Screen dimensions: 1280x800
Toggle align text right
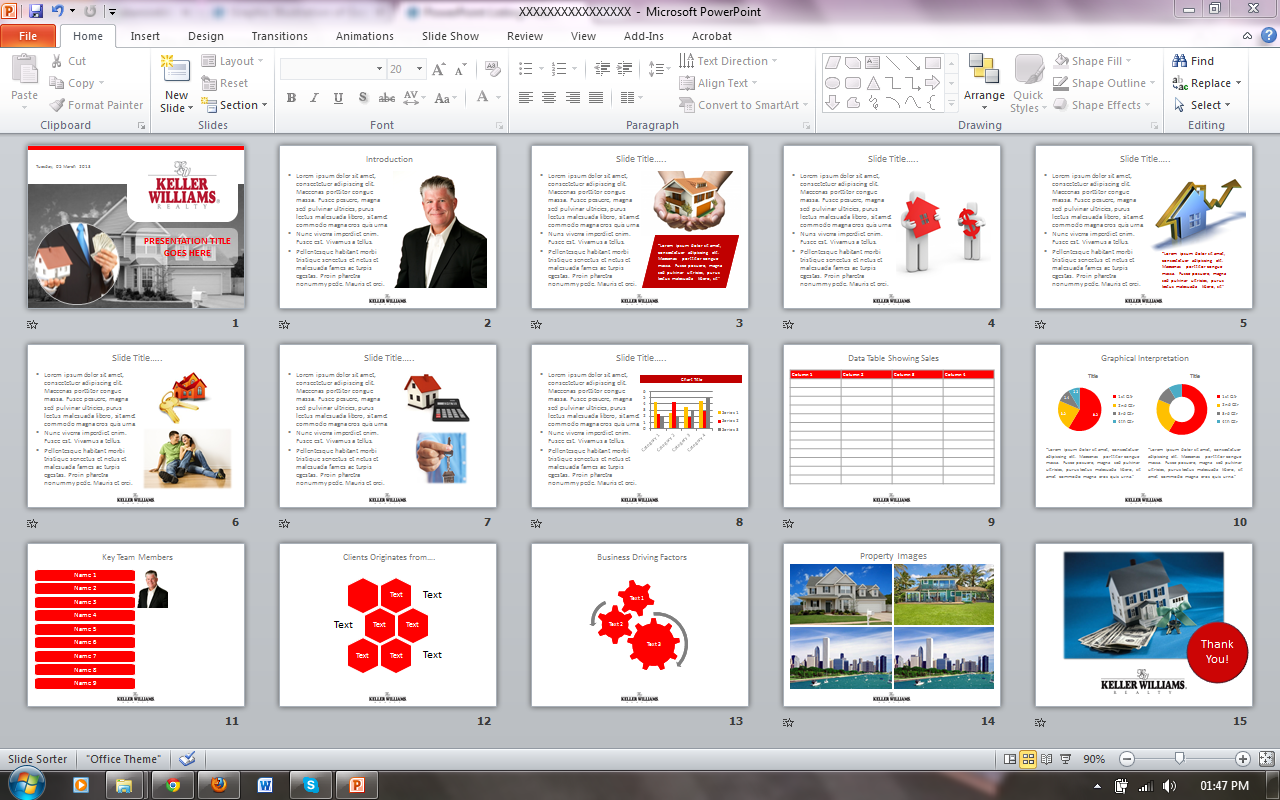tap(573, 98)
